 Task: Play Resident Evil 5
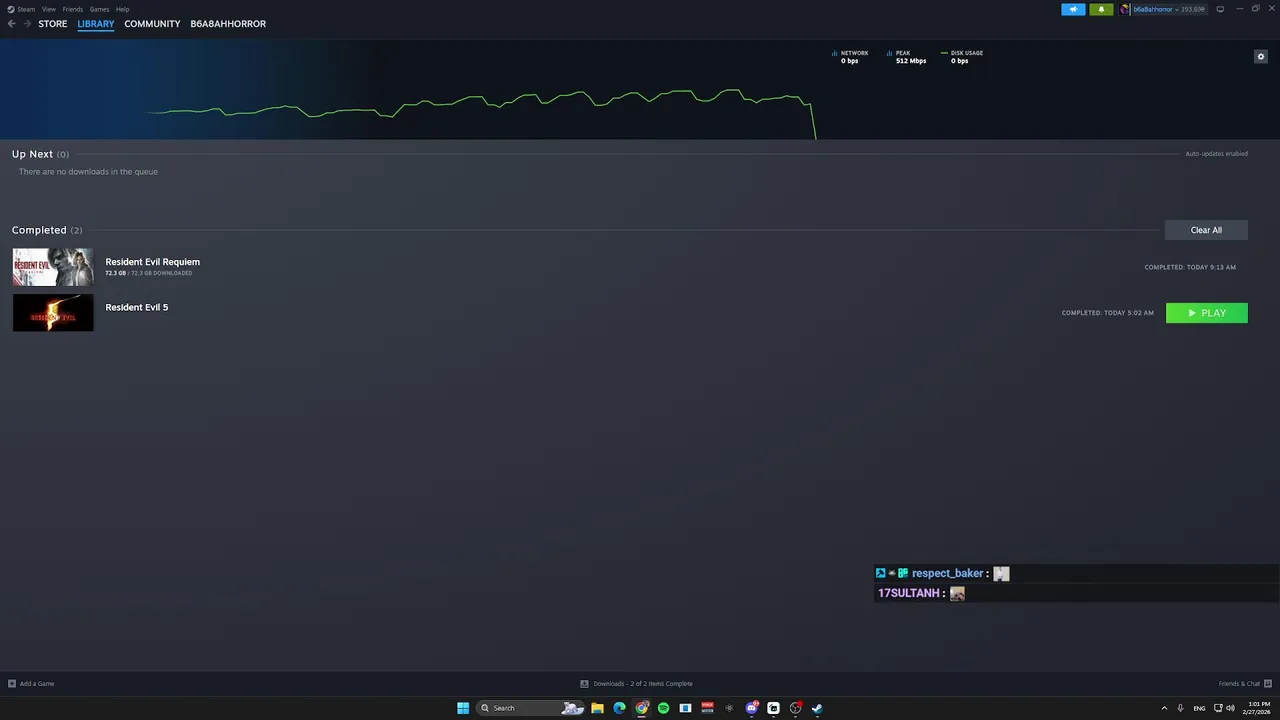coord(1207,313)
